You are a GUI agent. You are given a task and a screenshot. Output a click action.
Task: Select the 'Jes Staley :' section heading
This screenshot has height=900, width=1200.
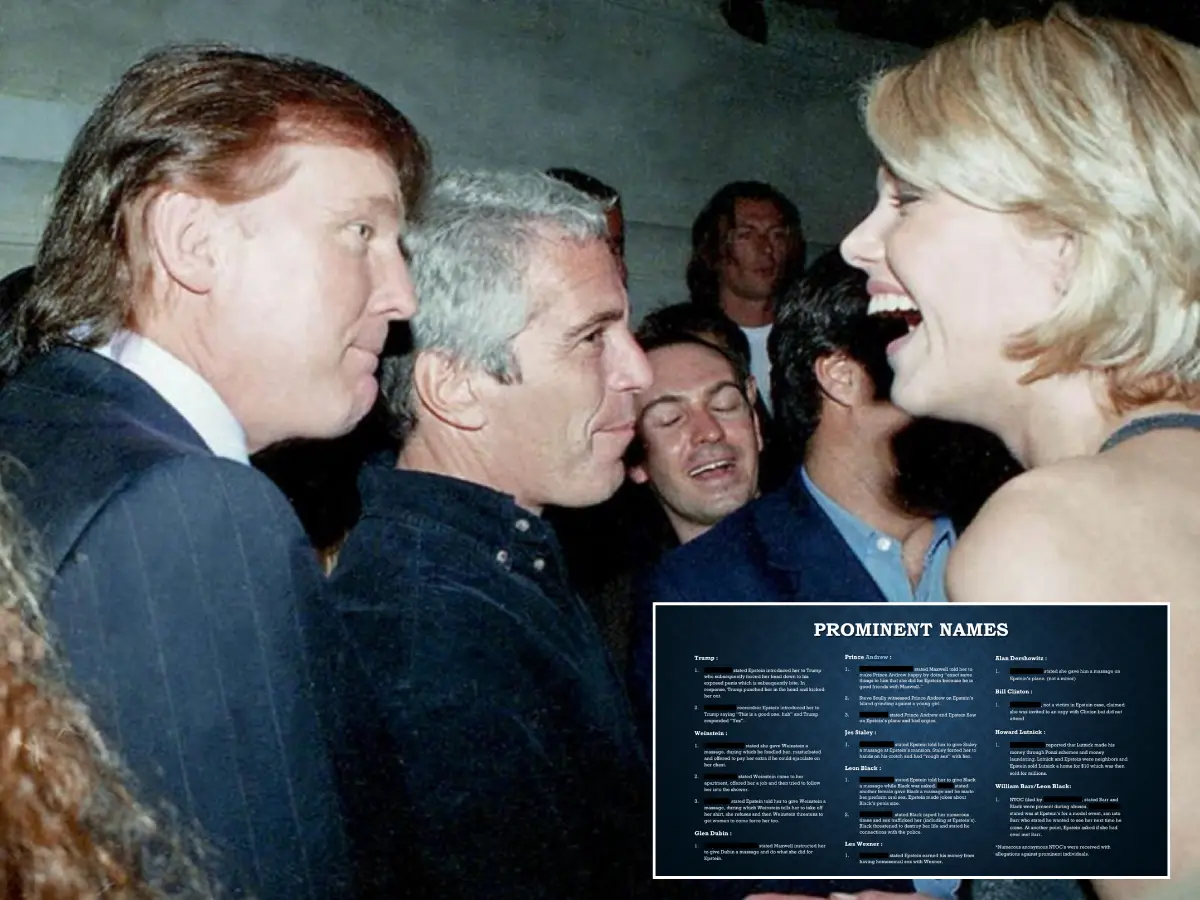point(860,733)
